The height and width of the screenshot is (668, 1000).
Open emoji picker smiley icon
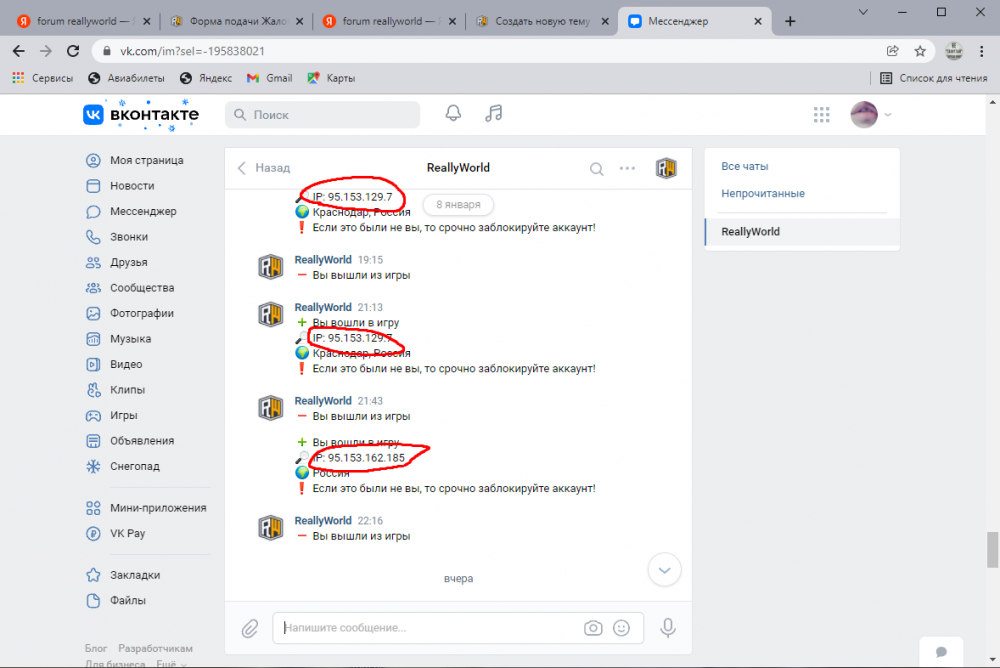tap(621, 628)
